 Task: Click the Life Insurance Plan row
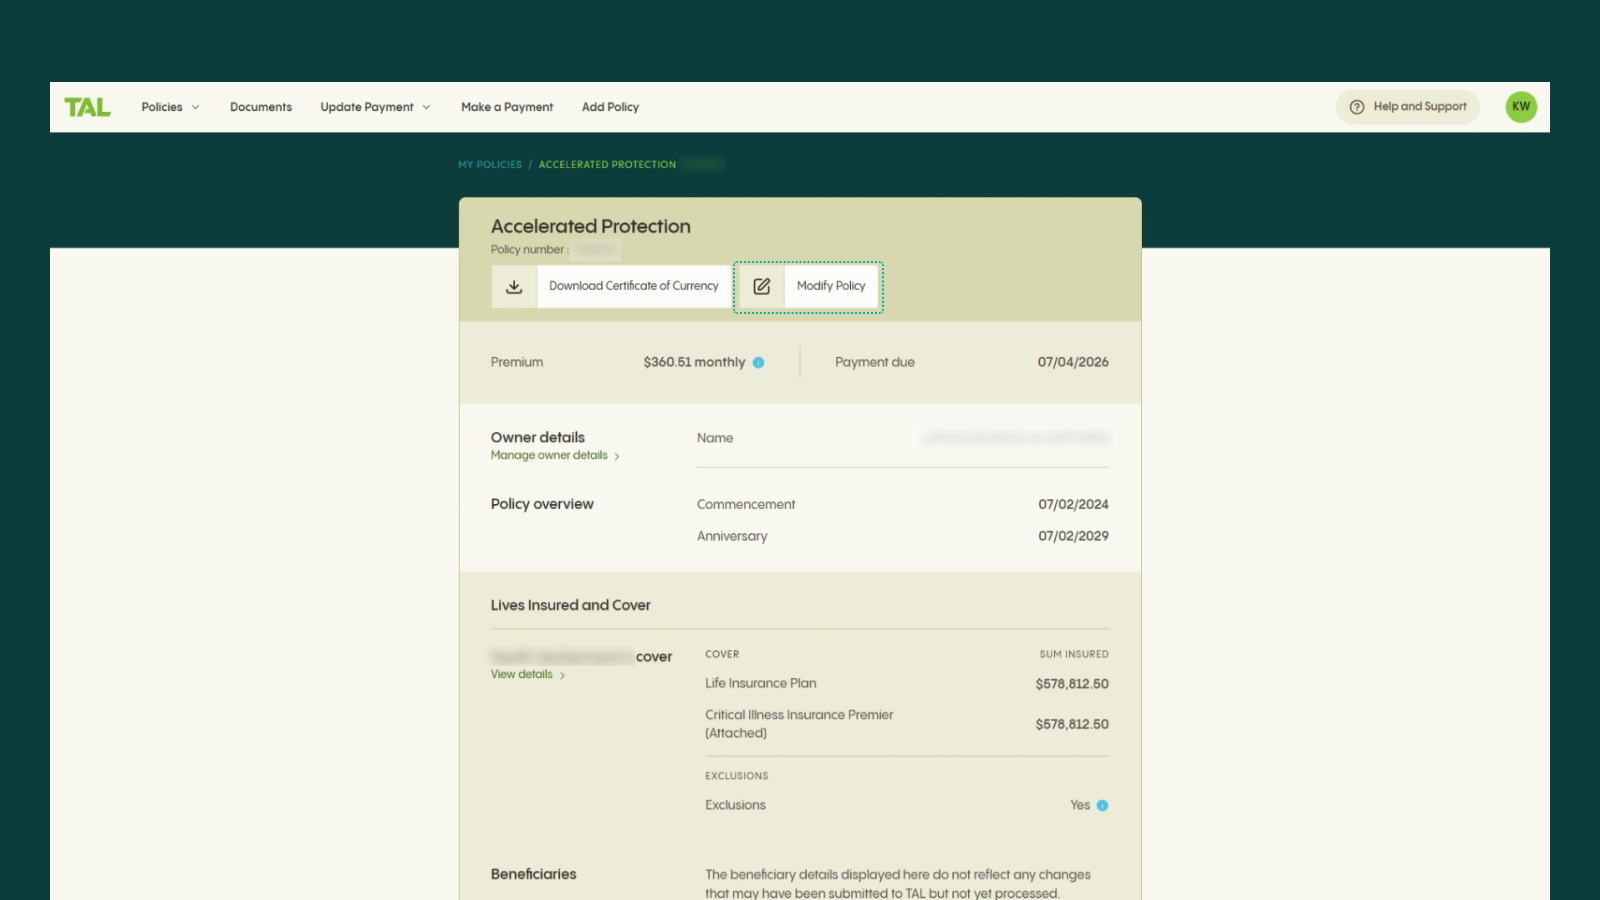tap(907, 684)
